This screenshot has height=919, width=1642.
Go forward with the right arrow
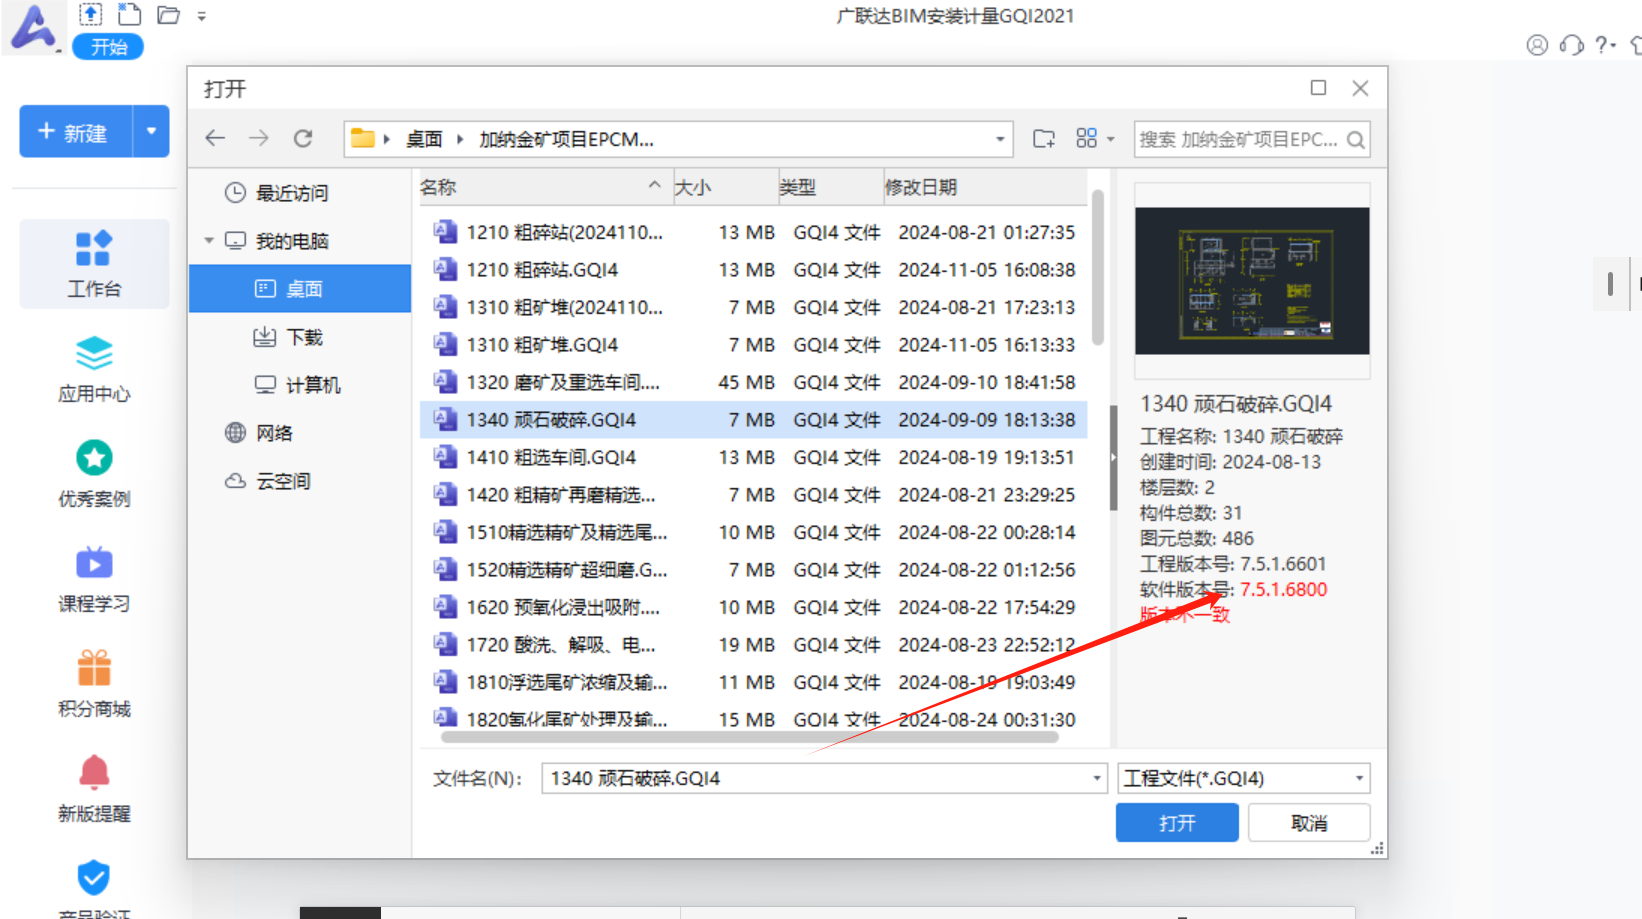pos(259,138)
